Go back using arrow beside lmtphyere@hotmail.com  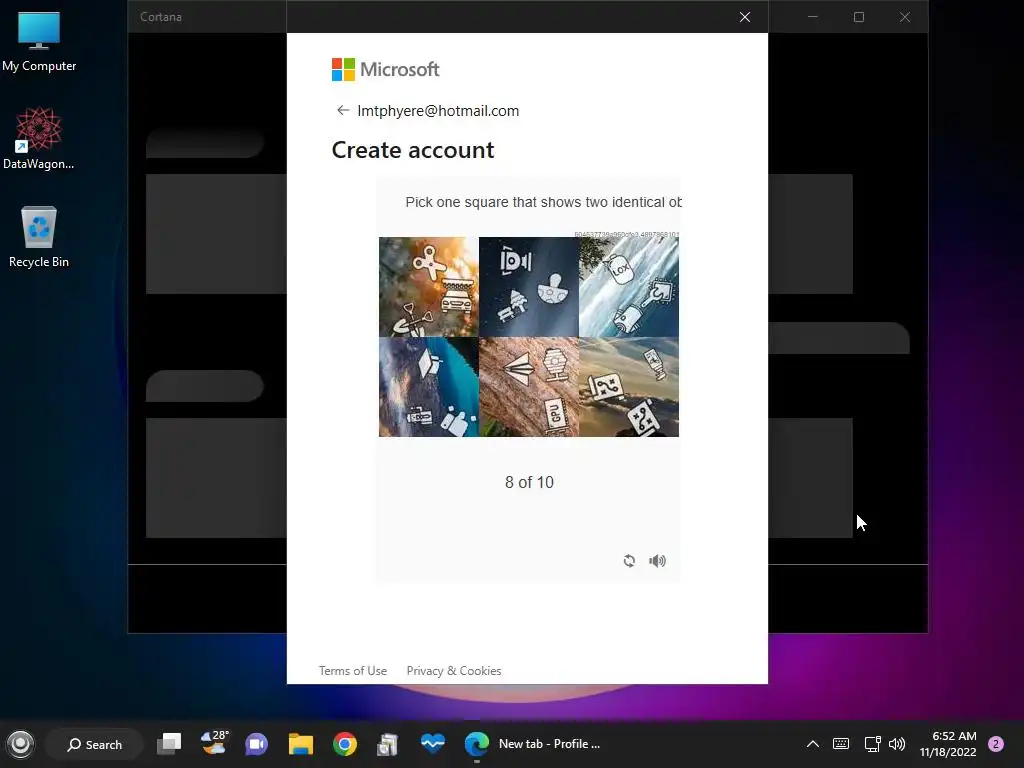(x=343, y=110)
